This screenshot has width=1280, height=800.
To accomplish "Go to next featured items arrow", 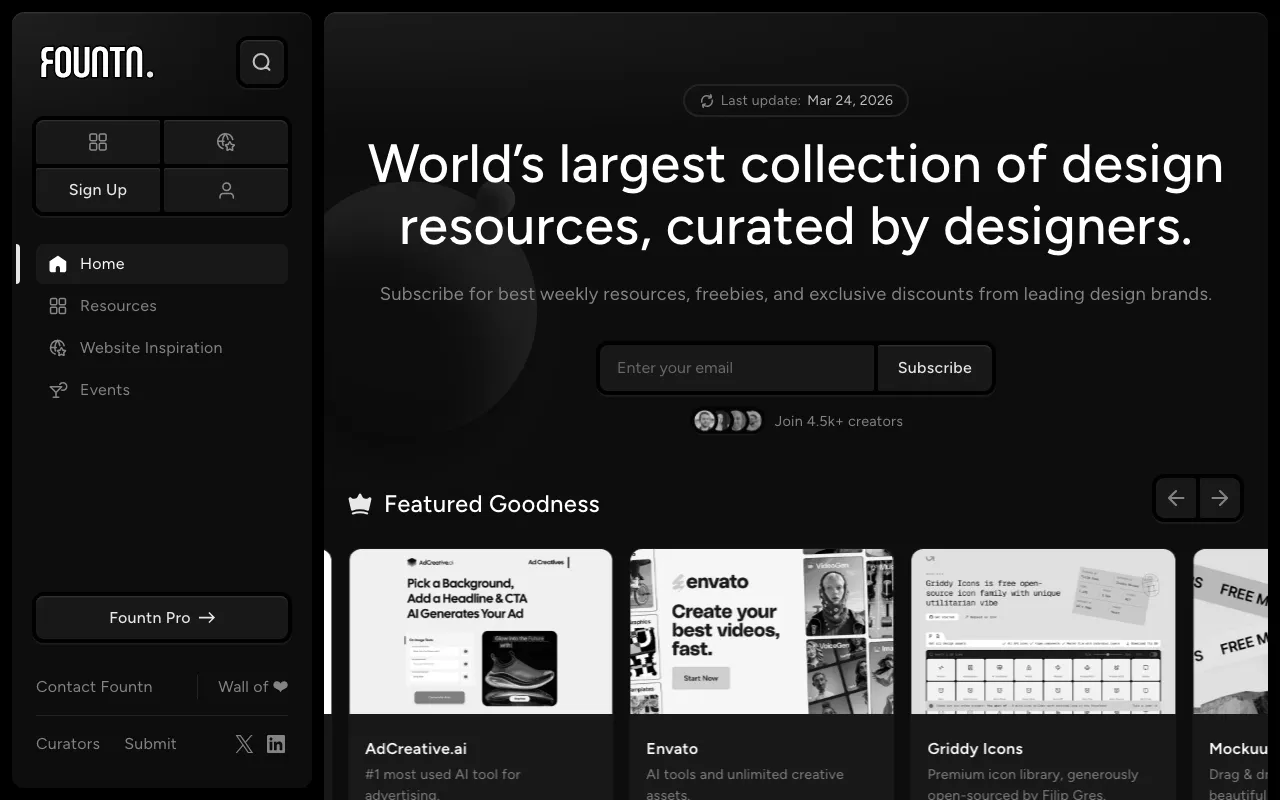I will point(1220,498).
